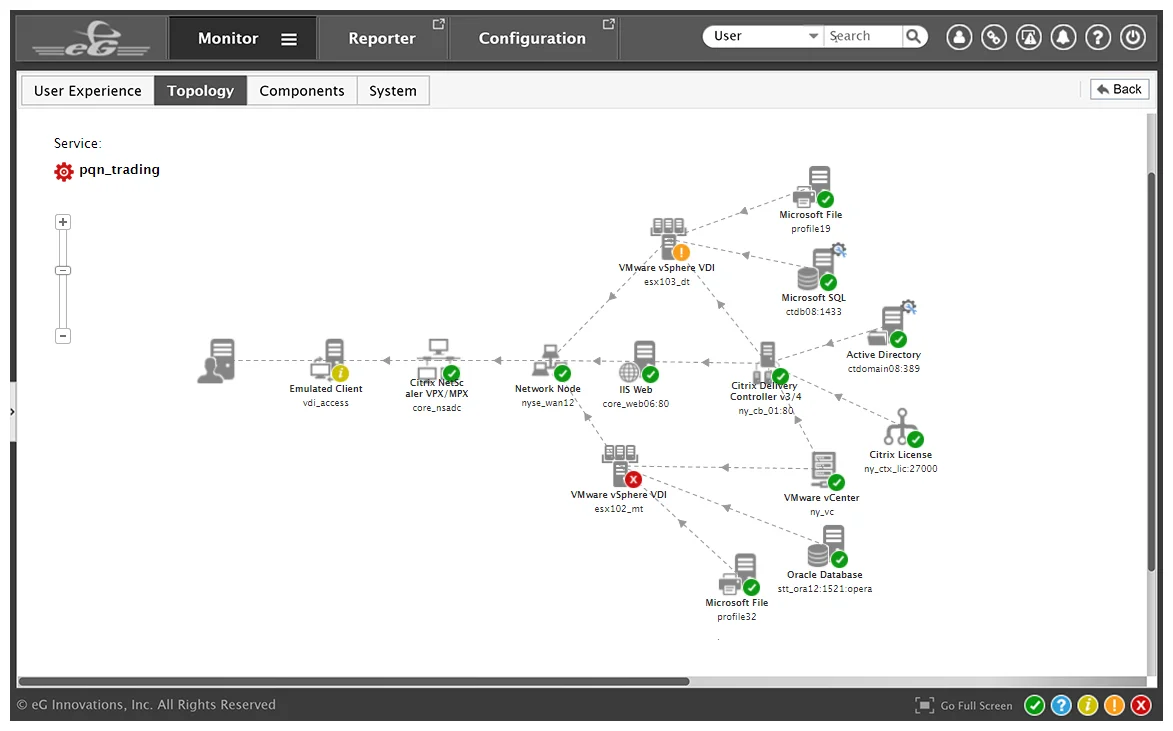Click Go Full Screen
Viewport: 1173px width, 731px height.
(x=964, y=706)
